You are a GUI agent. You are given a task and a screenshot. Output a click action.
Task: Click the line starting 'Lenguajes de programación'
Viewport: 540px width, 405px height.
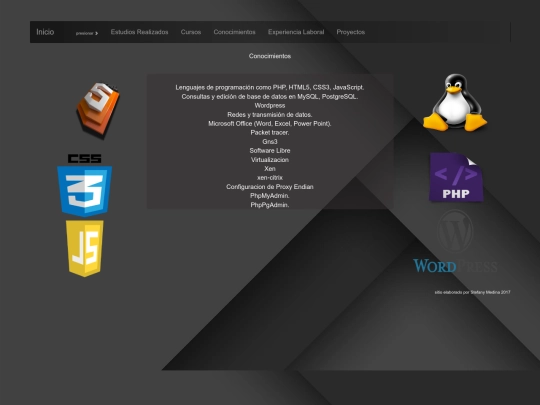pos(270,87)
